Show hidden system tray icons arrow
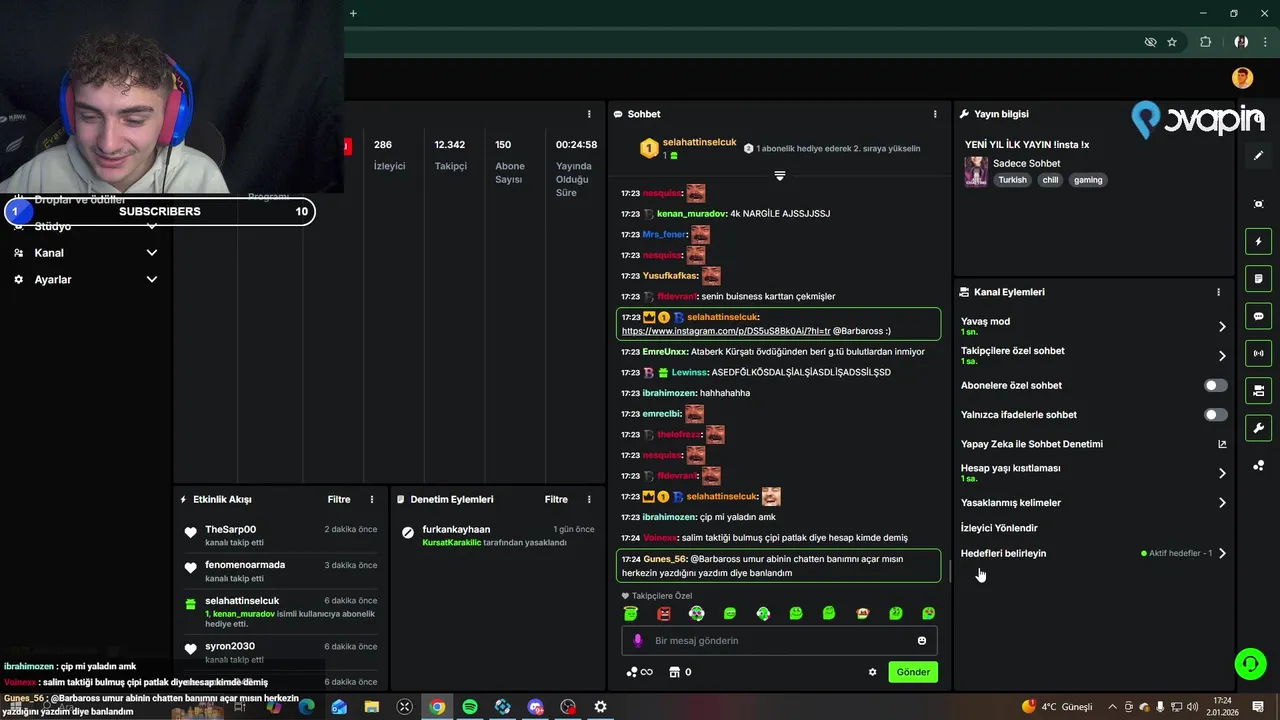Screen dimensions: 1280x720 pyautogui.click(x=1112, y=707)
